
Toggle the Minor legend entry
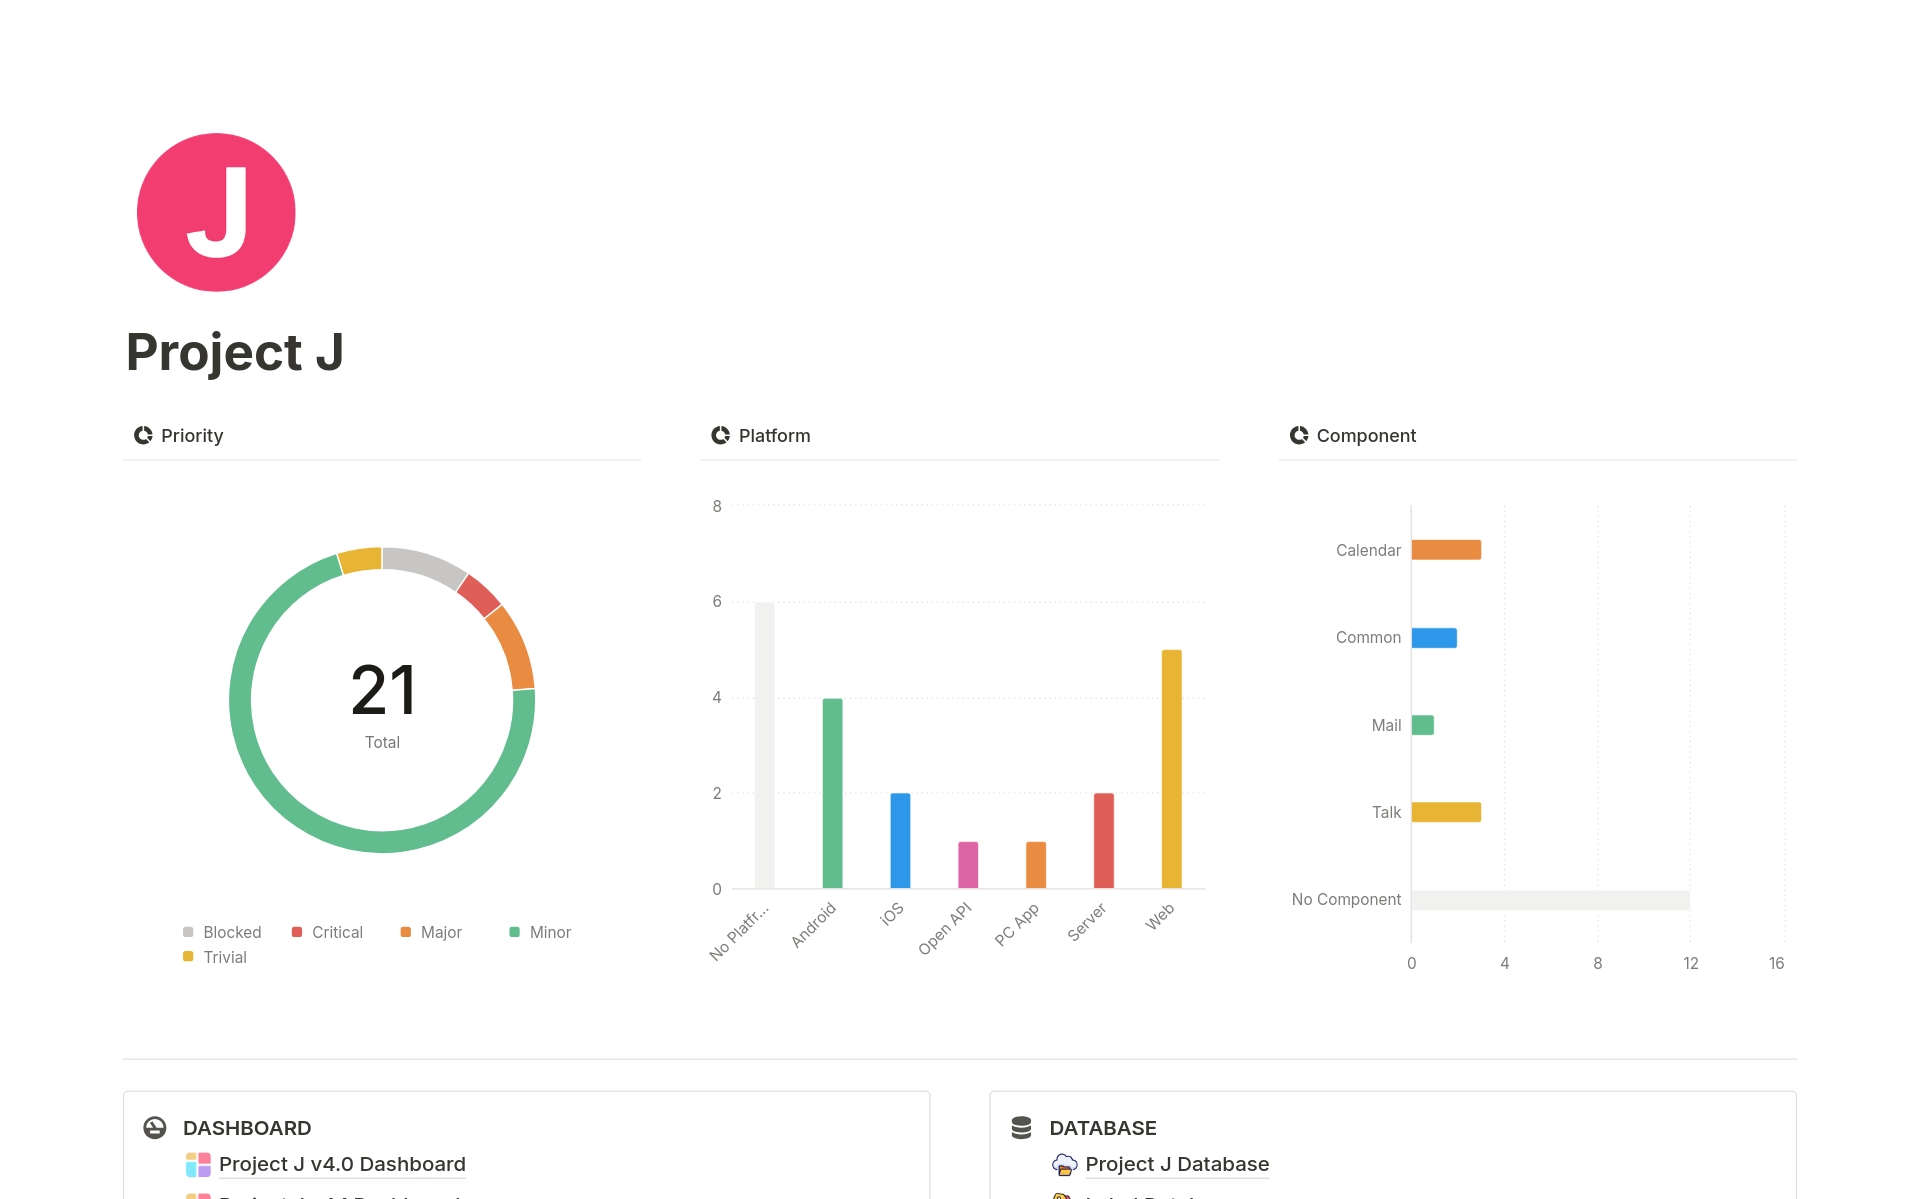550,932
